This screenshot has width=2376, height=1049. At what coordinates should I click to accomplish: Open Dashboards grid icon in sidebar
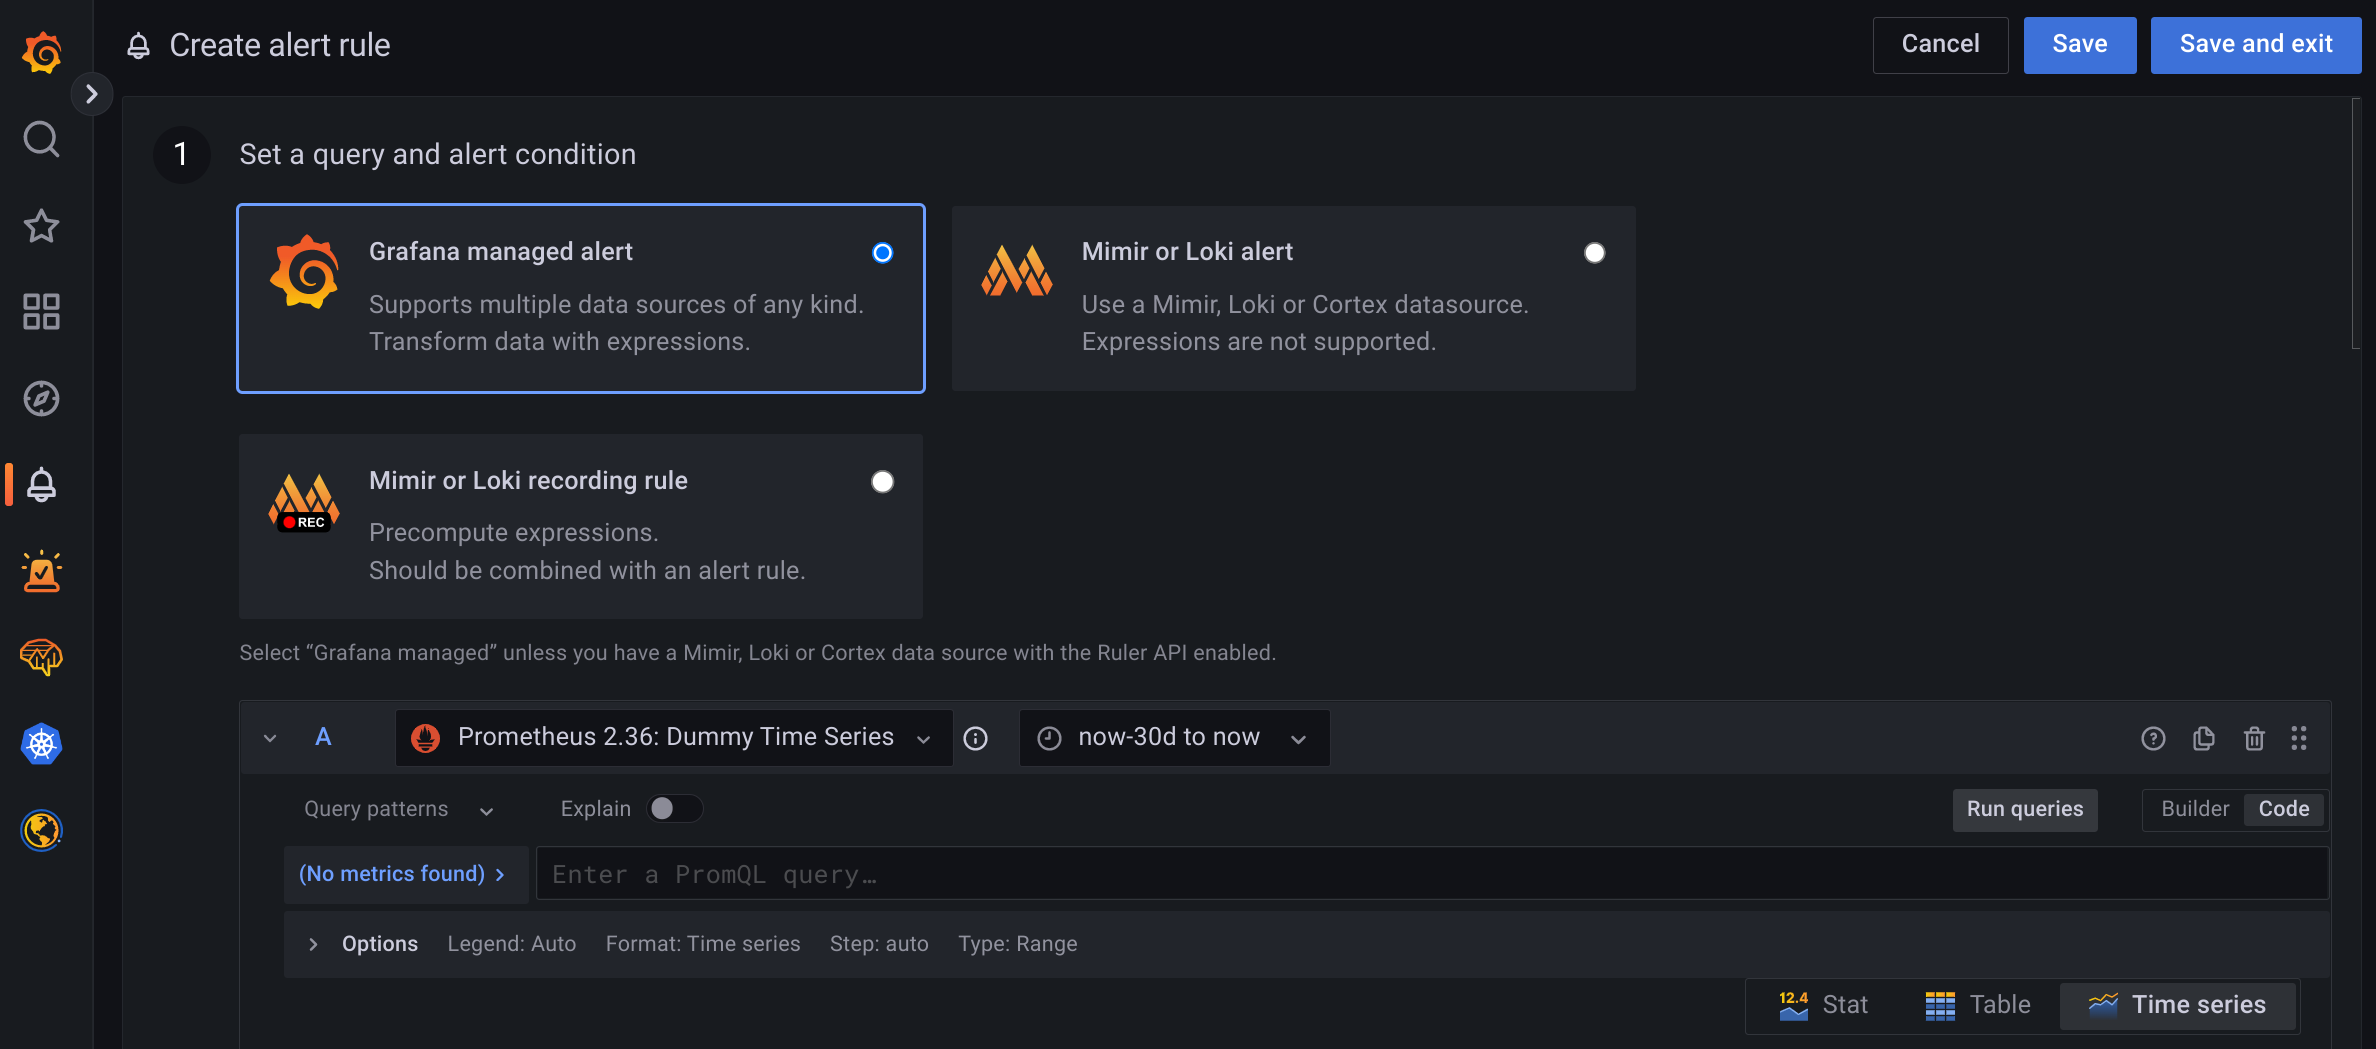point(41,312)
